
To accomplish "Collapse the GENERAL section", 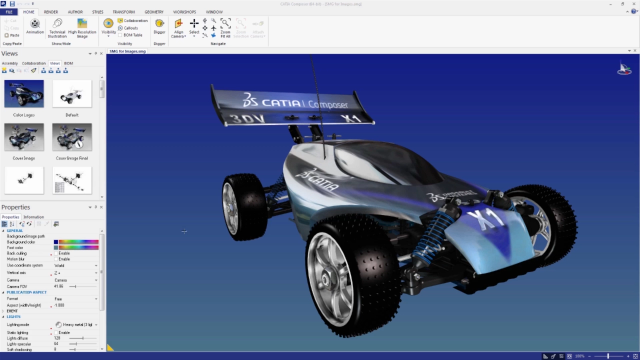I will coord(3,231).
